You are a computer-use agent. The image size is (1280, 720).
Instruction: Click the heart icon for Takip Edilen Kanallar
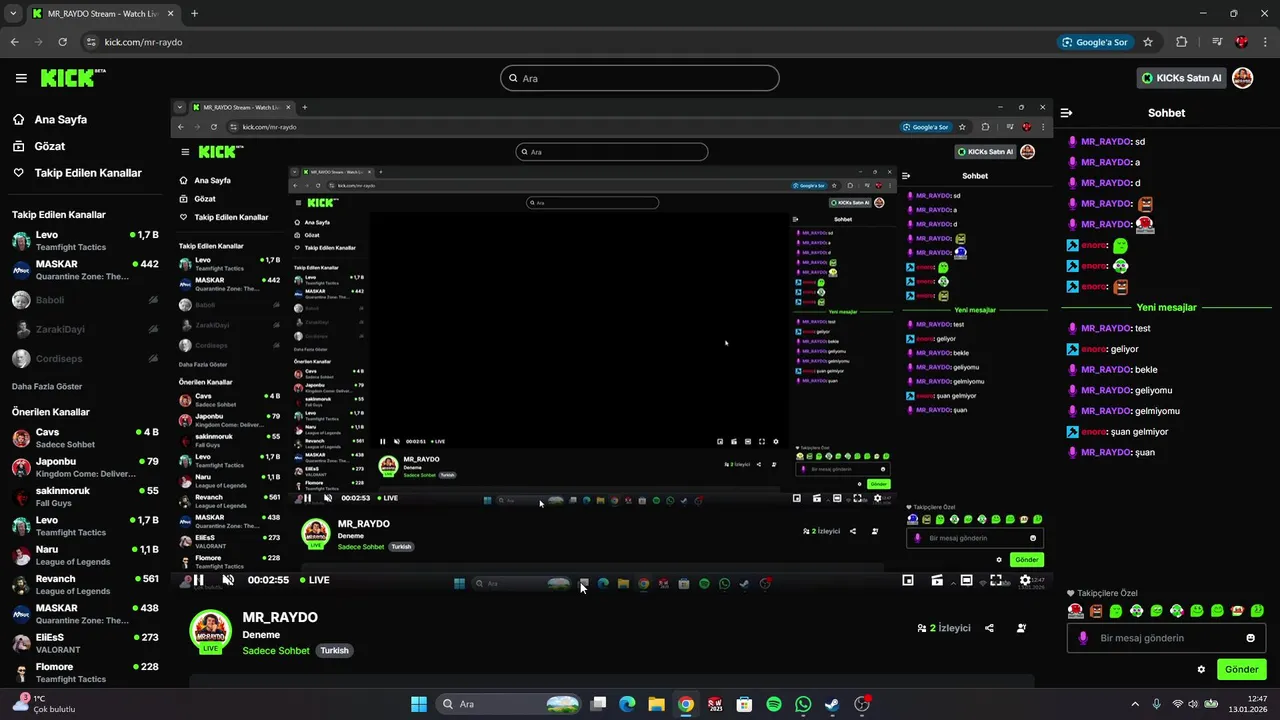pos(19,173)
